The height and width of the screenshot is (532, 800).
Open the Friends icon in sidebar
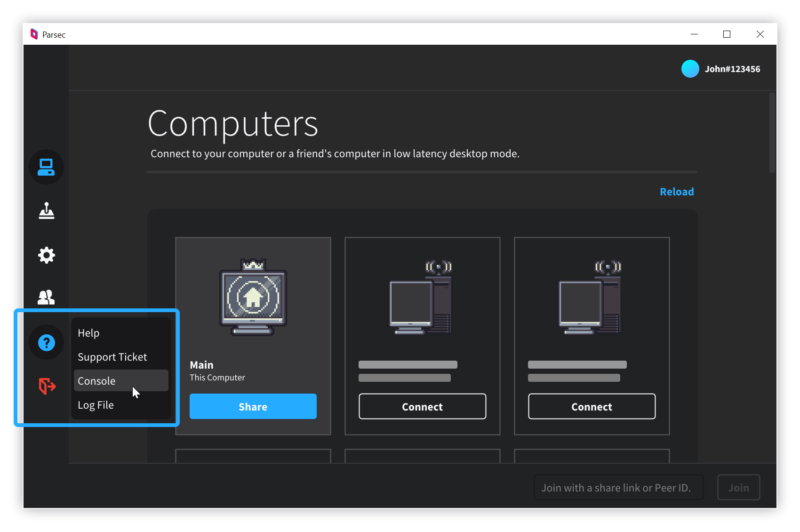point(46,297)
